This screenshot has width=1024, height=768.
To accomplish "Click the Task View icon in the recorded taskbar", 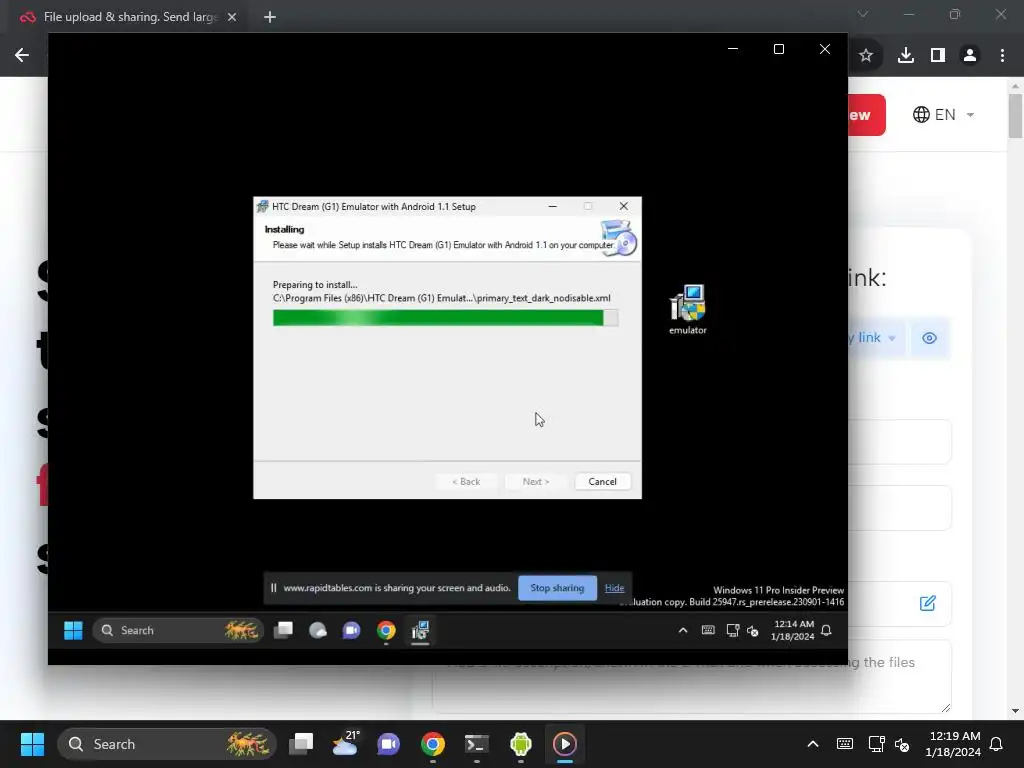I will click(283, 630).
